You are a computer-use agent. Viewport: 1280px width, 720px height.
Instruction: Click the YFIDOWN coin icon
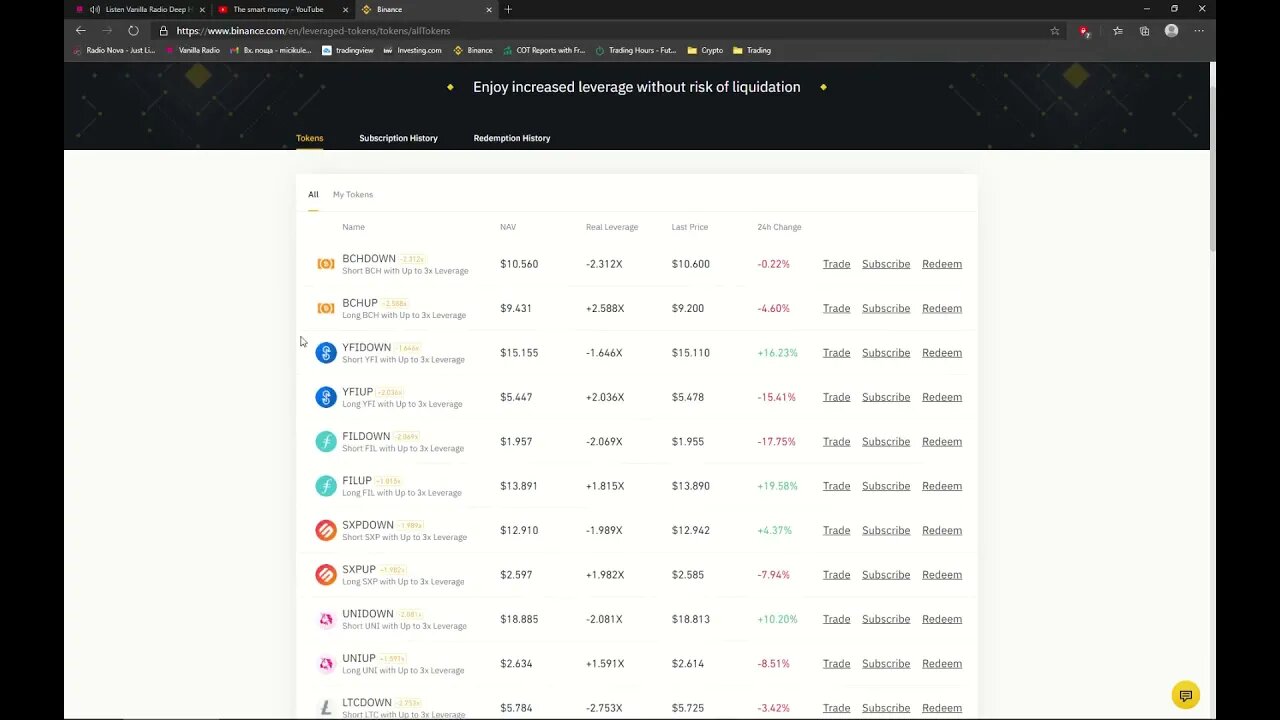326,352
